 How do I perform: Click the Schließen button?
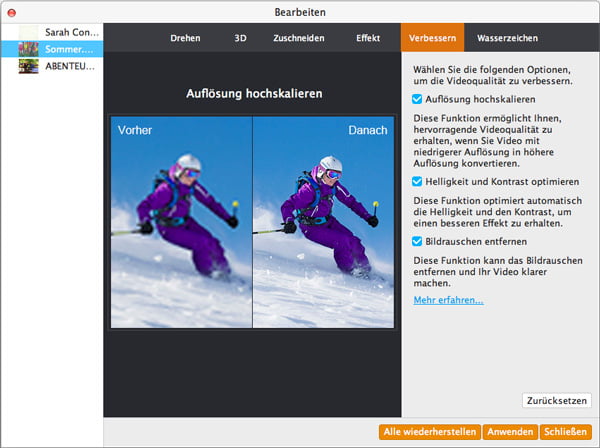[565, 432]
